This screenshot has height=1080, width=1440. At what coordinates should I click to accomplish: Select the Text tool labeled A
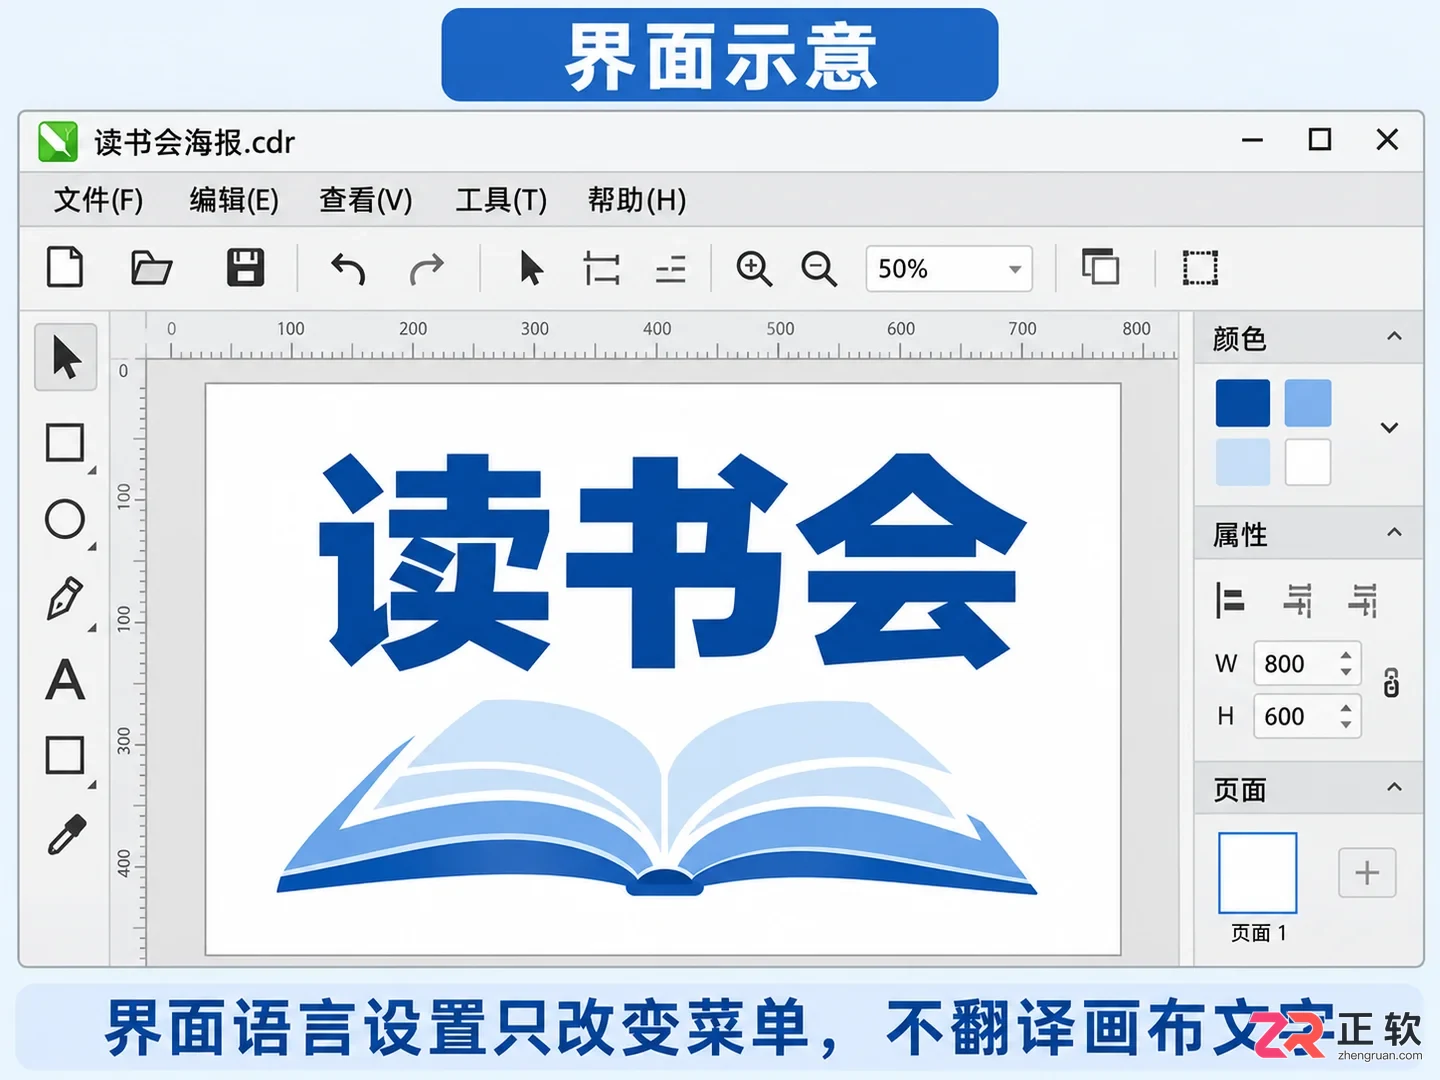(65, 680)
